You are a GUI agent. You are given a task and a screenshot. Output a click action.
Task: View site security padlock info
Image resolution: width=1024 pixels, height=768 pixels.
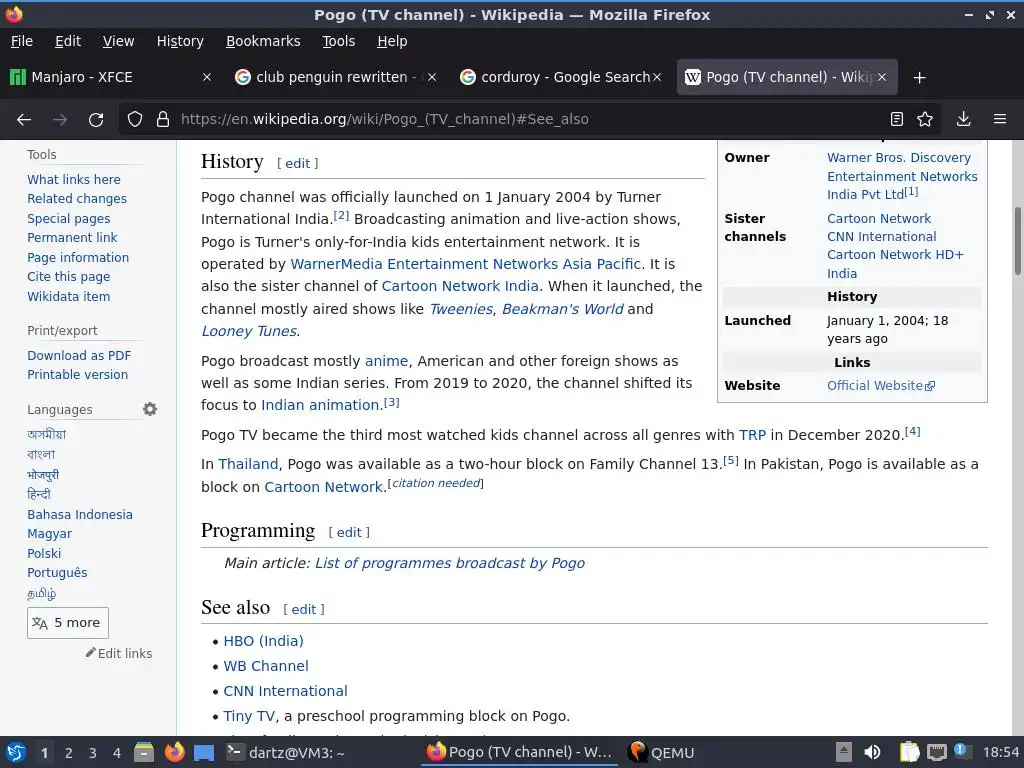(163, 120)
